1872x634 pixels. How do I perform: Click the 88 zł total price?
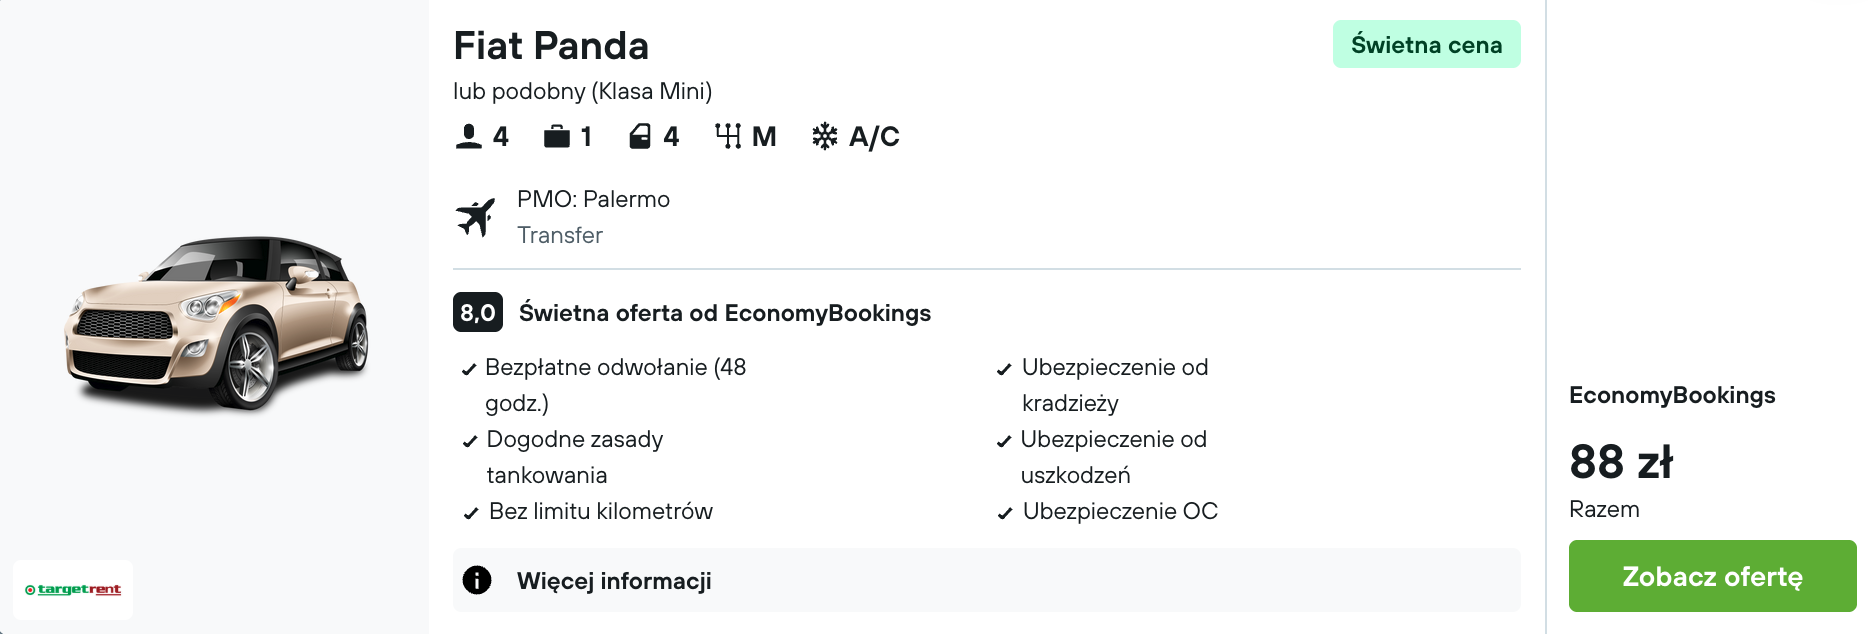(1621, 462)
